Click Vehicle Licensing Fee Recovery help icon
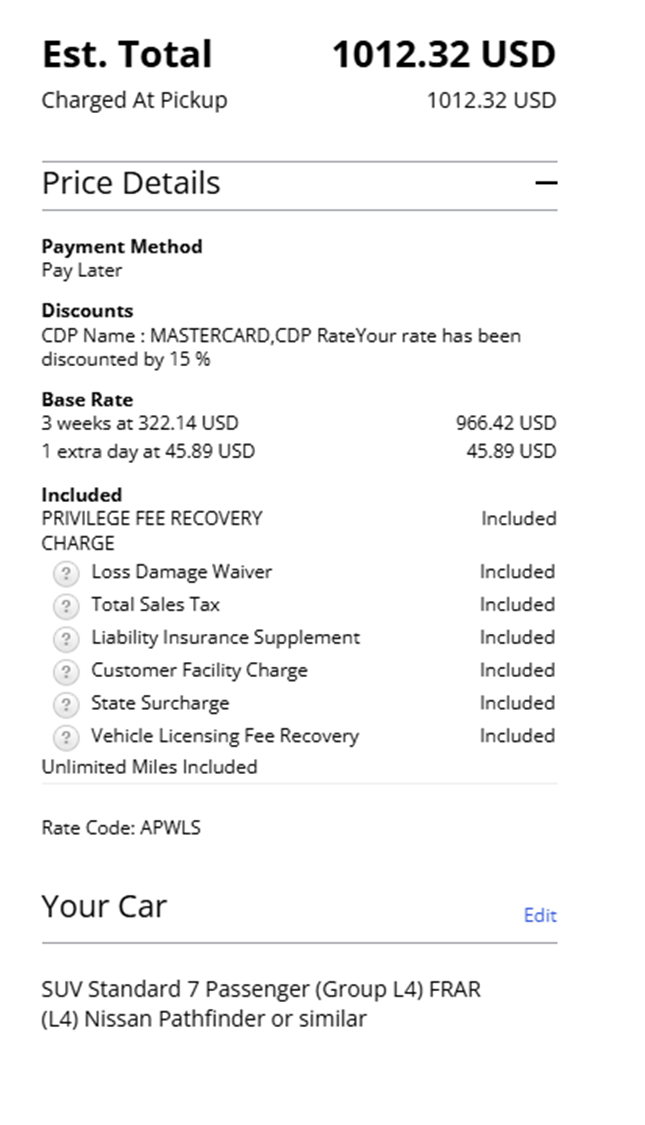The width and height of the screenshot is (645, 1125). tap(65, 737)
